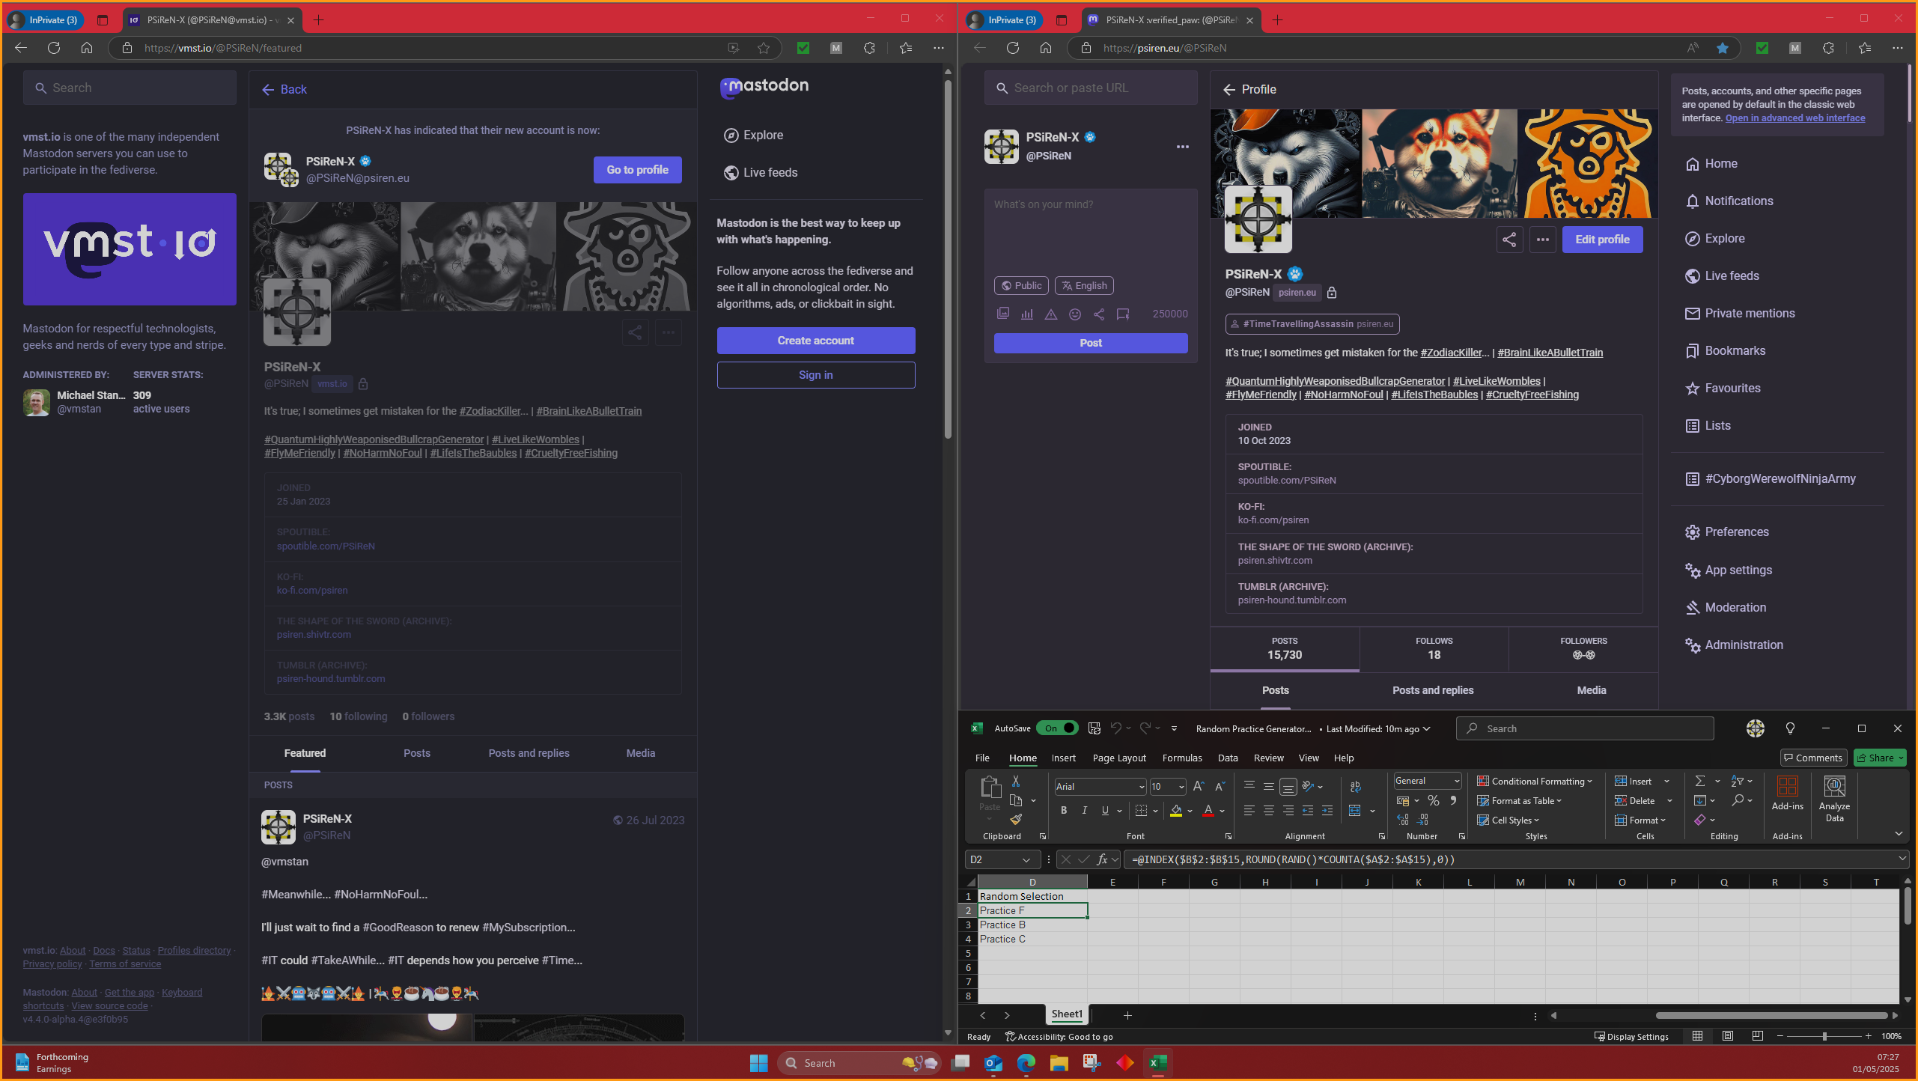Switch to Posts and replies tab on psiren.eu
This screenshot has height=1081, width=1918.
[1432, 690]
